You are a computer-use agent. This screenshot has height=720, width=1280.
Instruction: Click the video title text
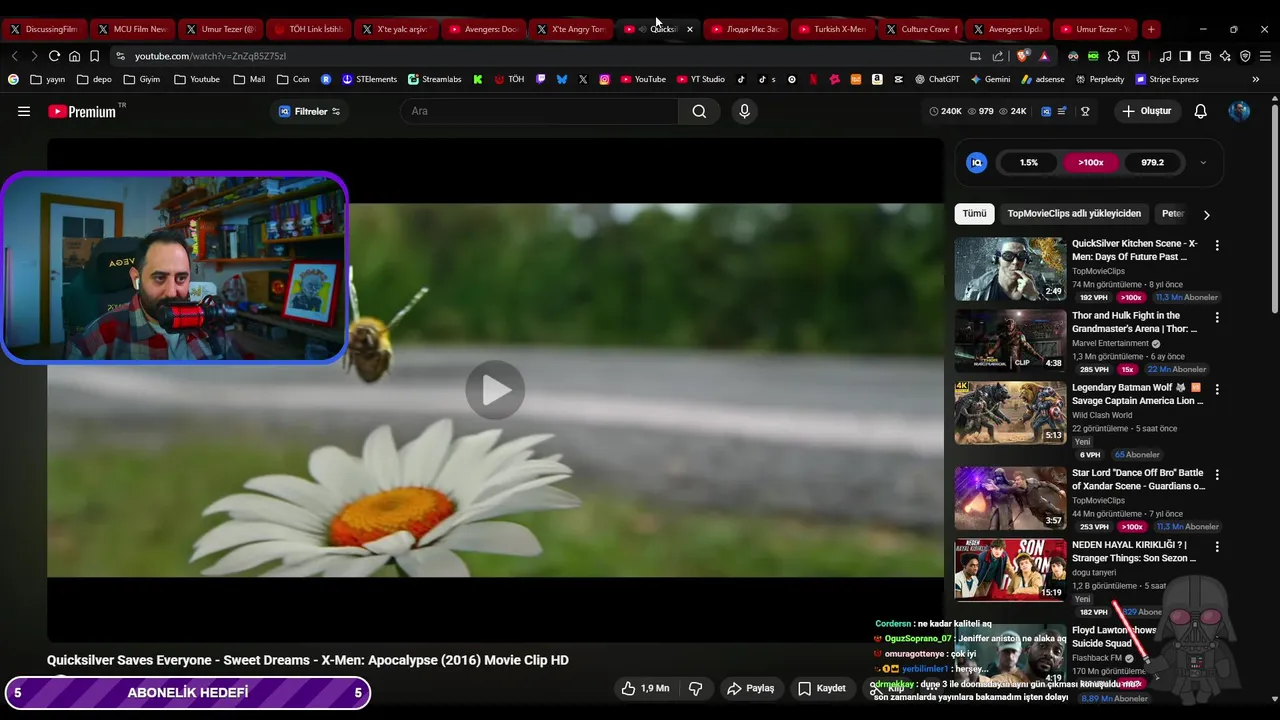[x=307, y=660]
